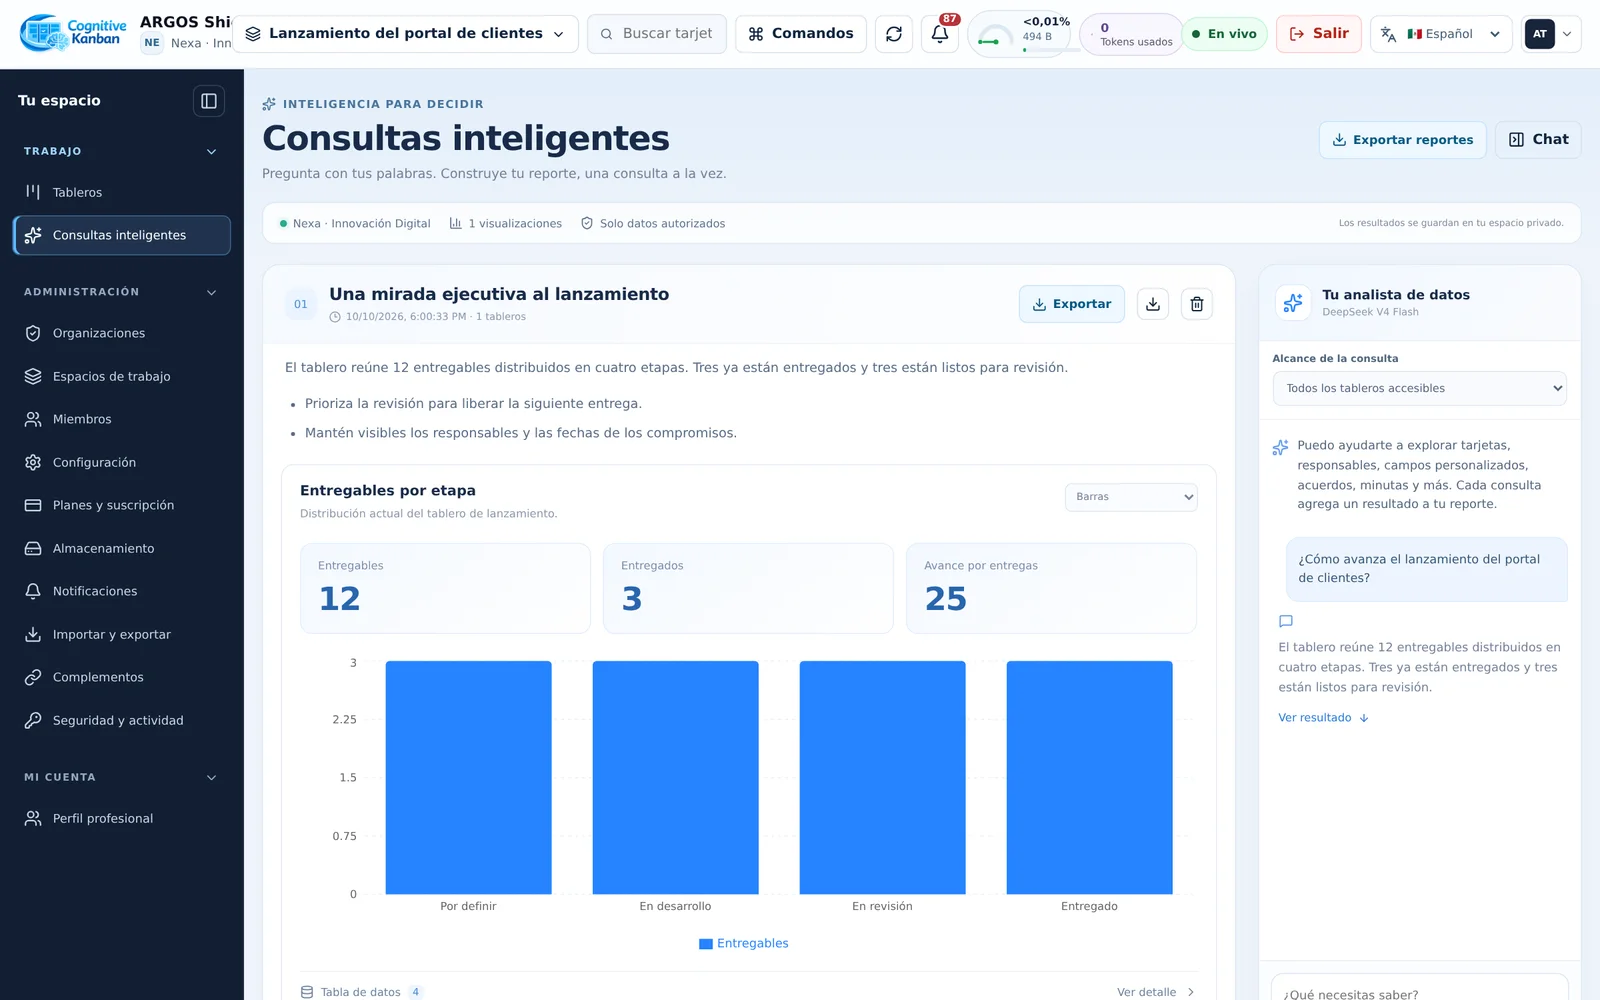1600x1000 pixels.
Task: Open board selector Lanzamiento del portal de clientes
Action: tap(405, 34)
